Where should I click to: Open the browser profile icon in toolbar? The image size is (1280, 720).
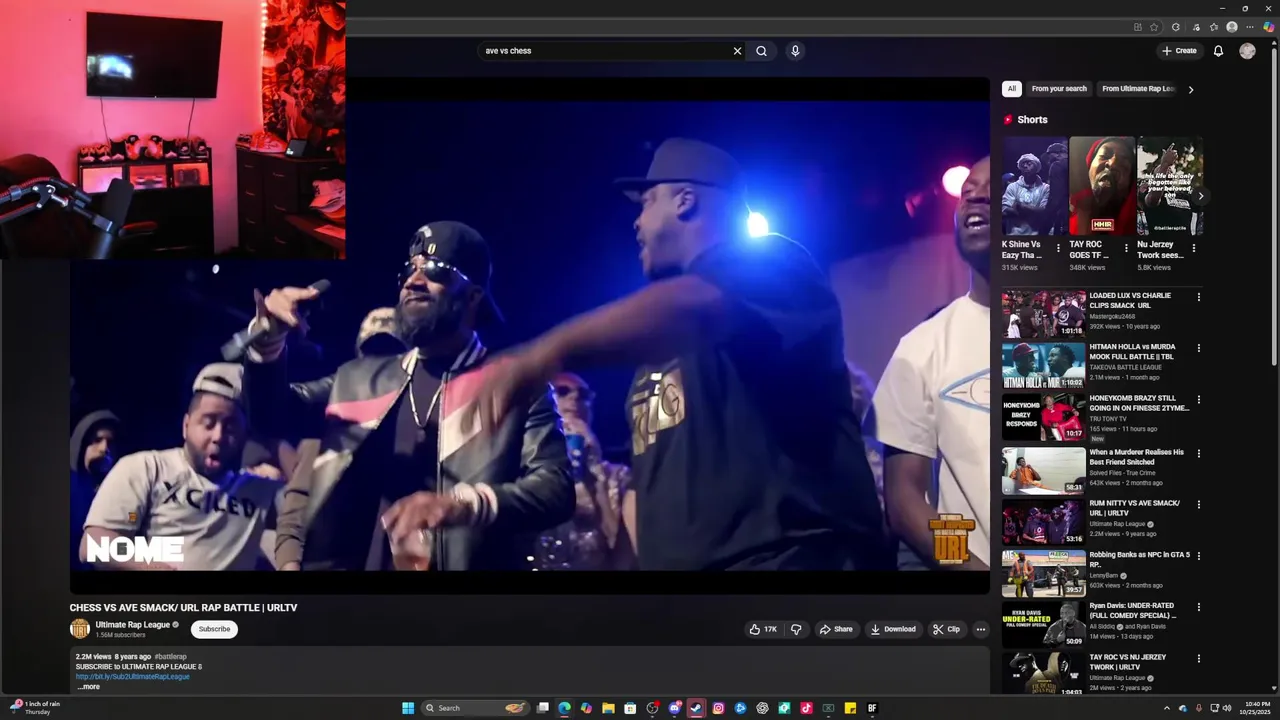click(1232, 27)
